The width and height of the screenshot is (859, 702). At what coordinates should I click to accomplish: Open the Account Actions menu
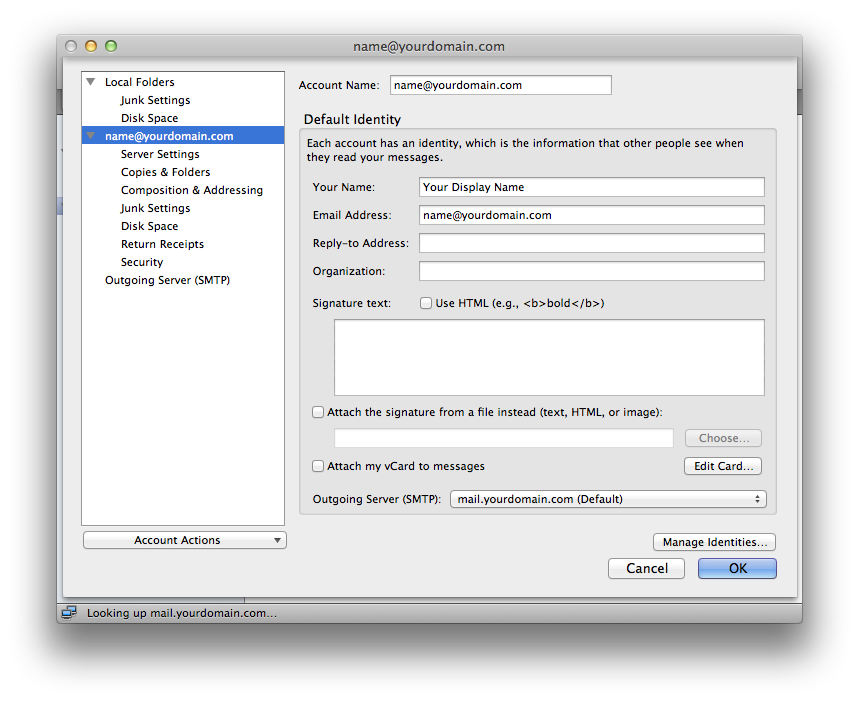(x=184, y=539)
